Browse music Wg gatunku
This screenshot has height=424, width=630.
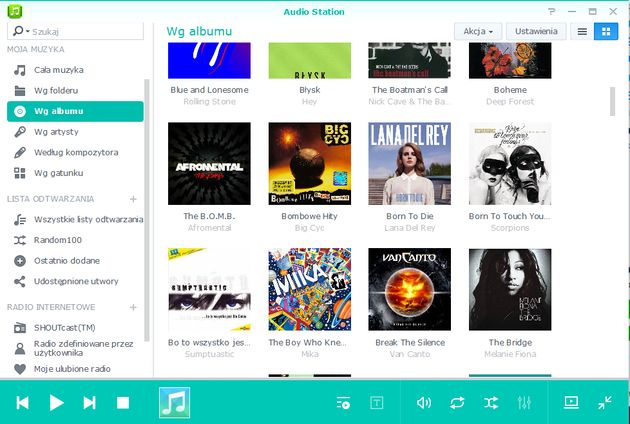[75, 173]
